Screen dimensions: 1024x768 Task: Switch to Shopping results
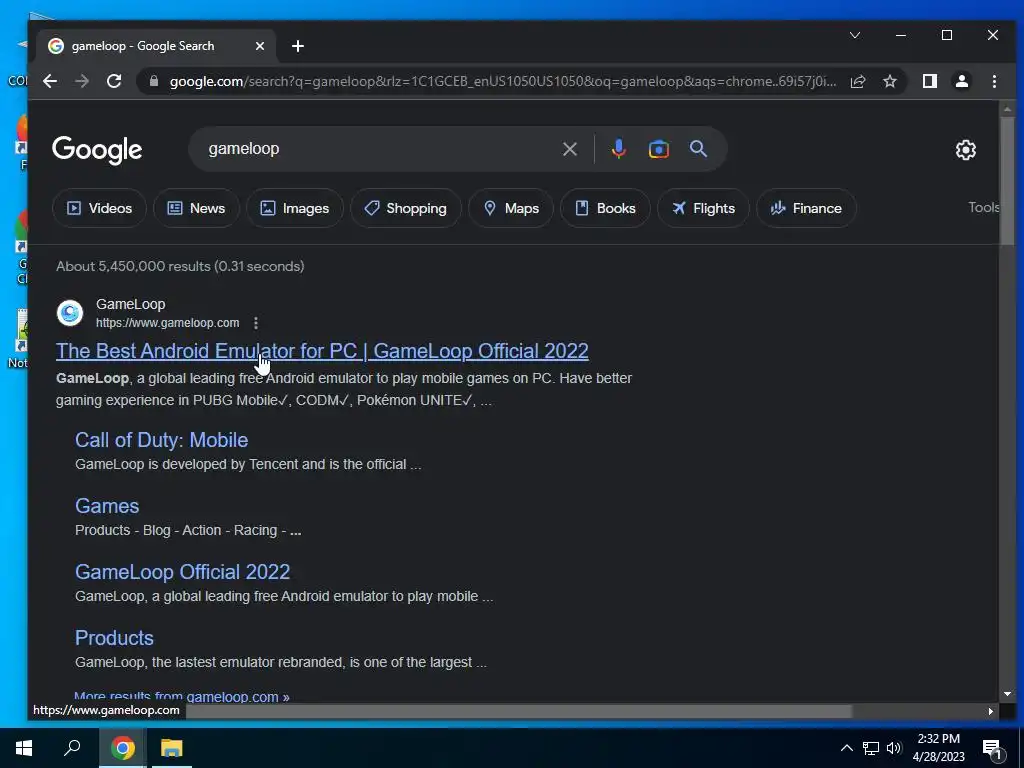406,208
